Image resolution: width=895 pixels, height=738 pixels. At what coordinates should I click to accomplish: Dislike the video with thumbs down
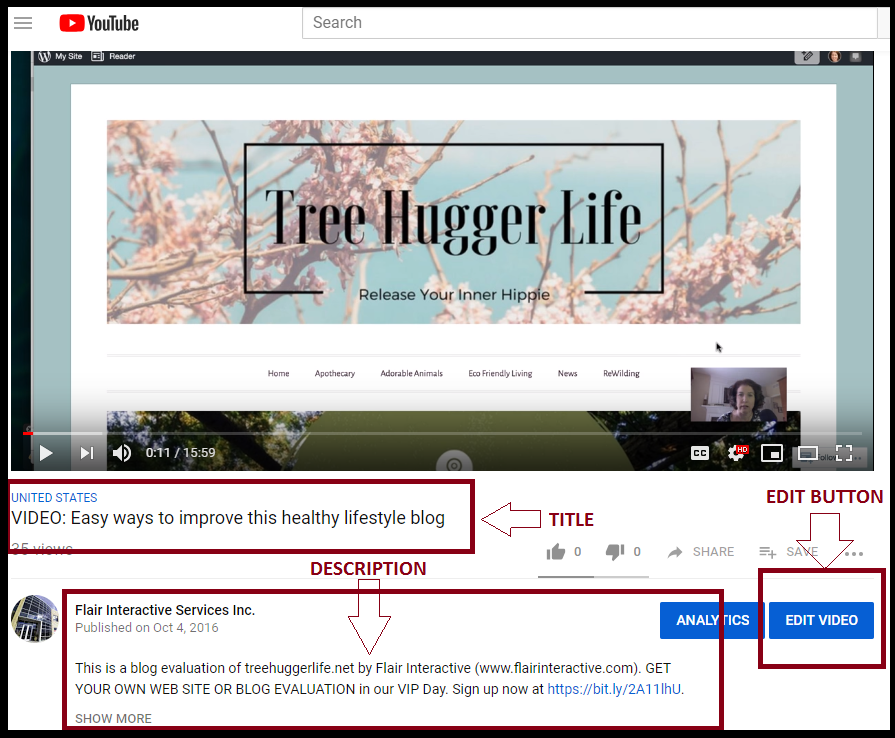614,551
